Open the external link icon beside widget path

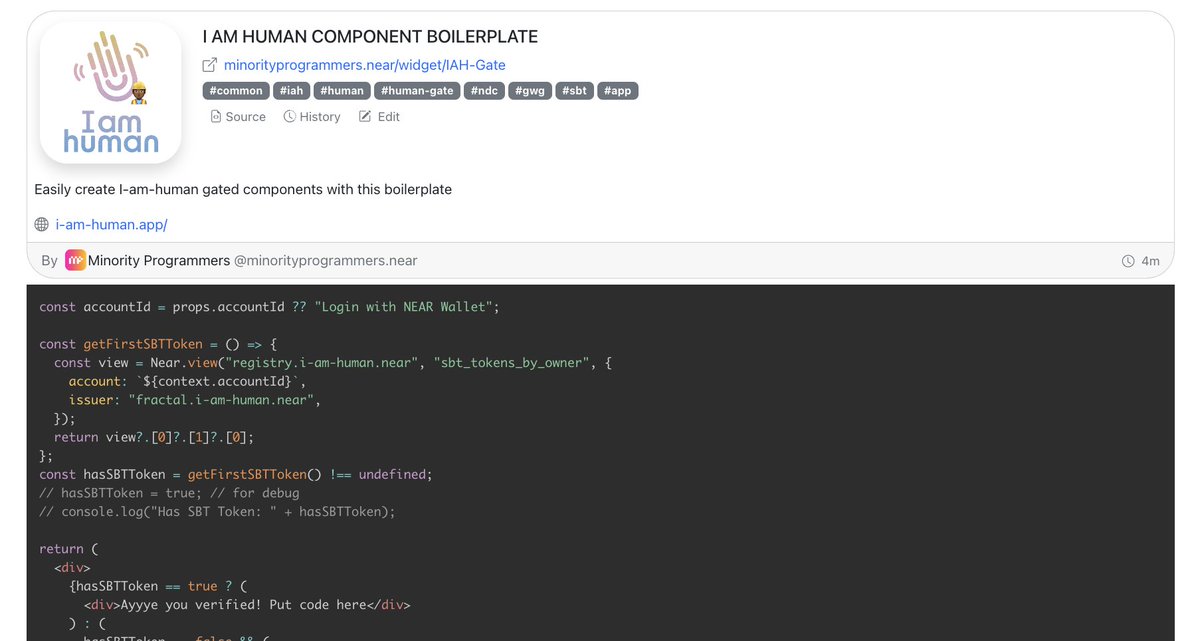click(x=210, y=65)
